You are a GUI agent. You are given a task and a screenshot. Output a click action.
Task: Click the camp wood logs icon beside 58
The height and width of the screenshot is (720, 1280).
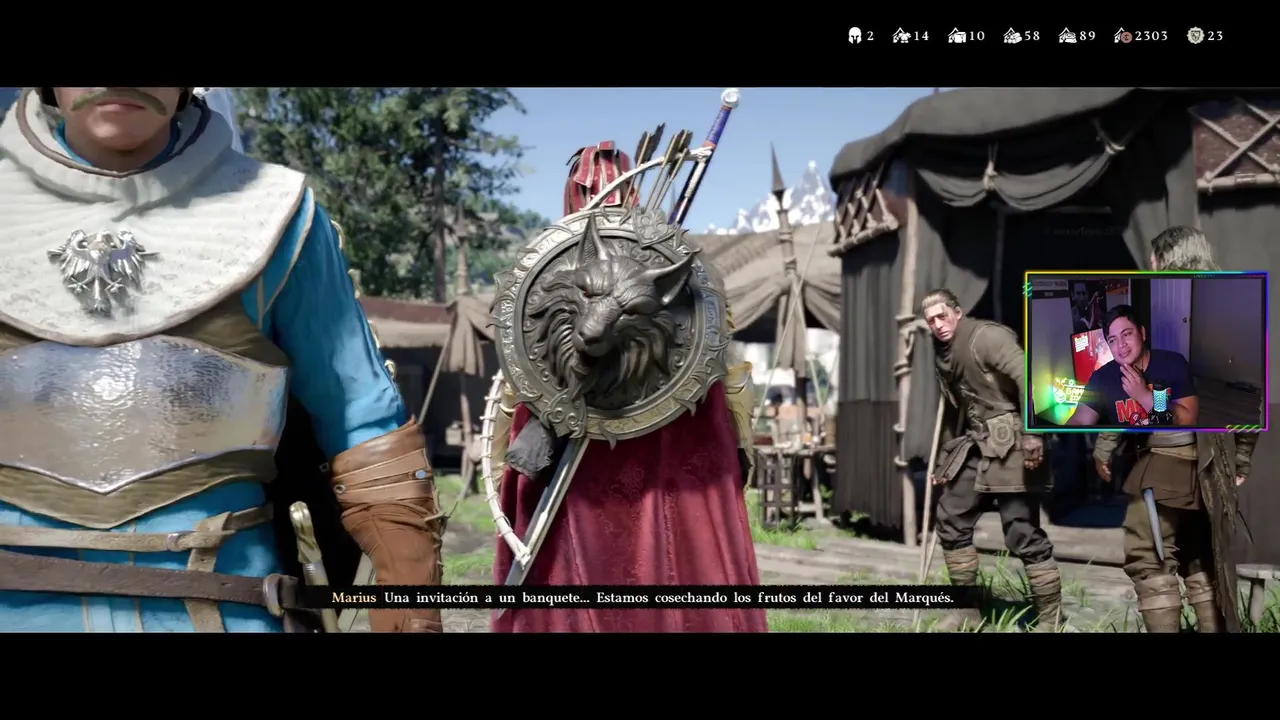[x=1012, y=35]
